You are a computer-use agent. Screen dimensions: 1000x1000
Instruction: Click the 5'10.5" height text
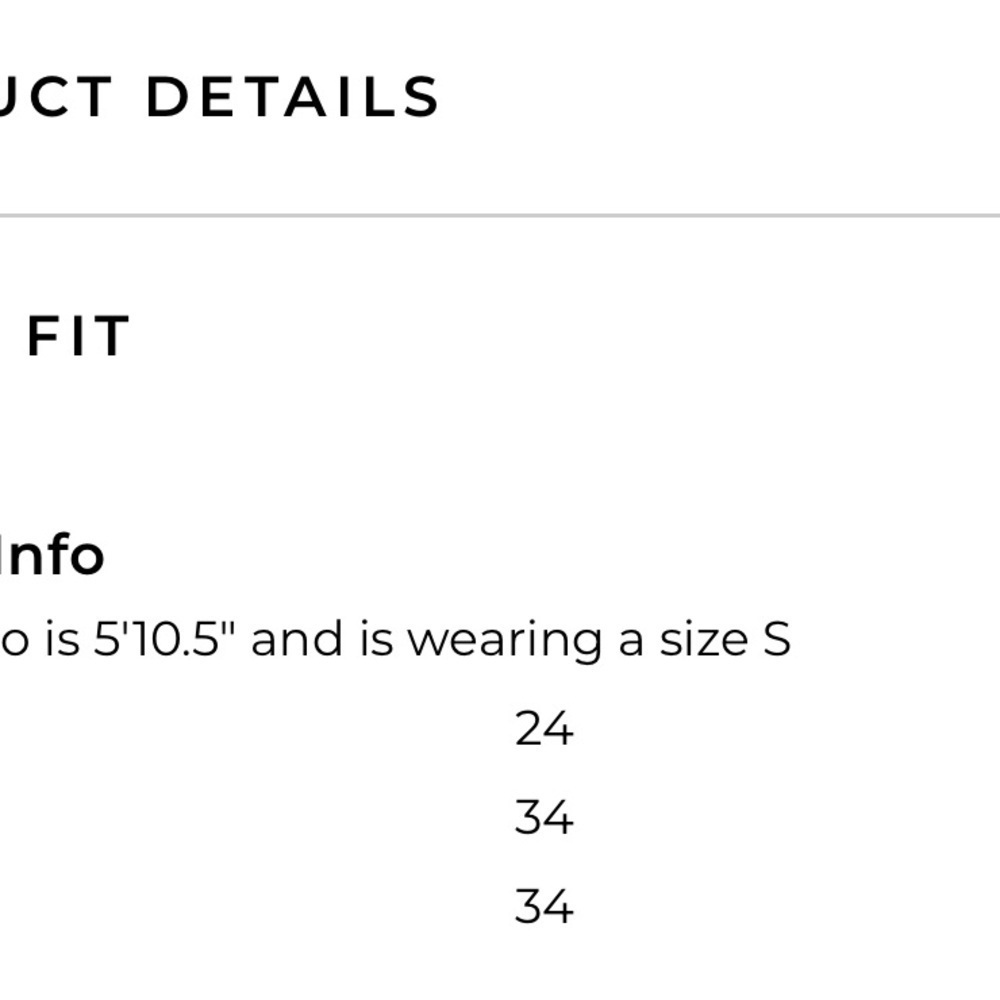coord(165,638)
